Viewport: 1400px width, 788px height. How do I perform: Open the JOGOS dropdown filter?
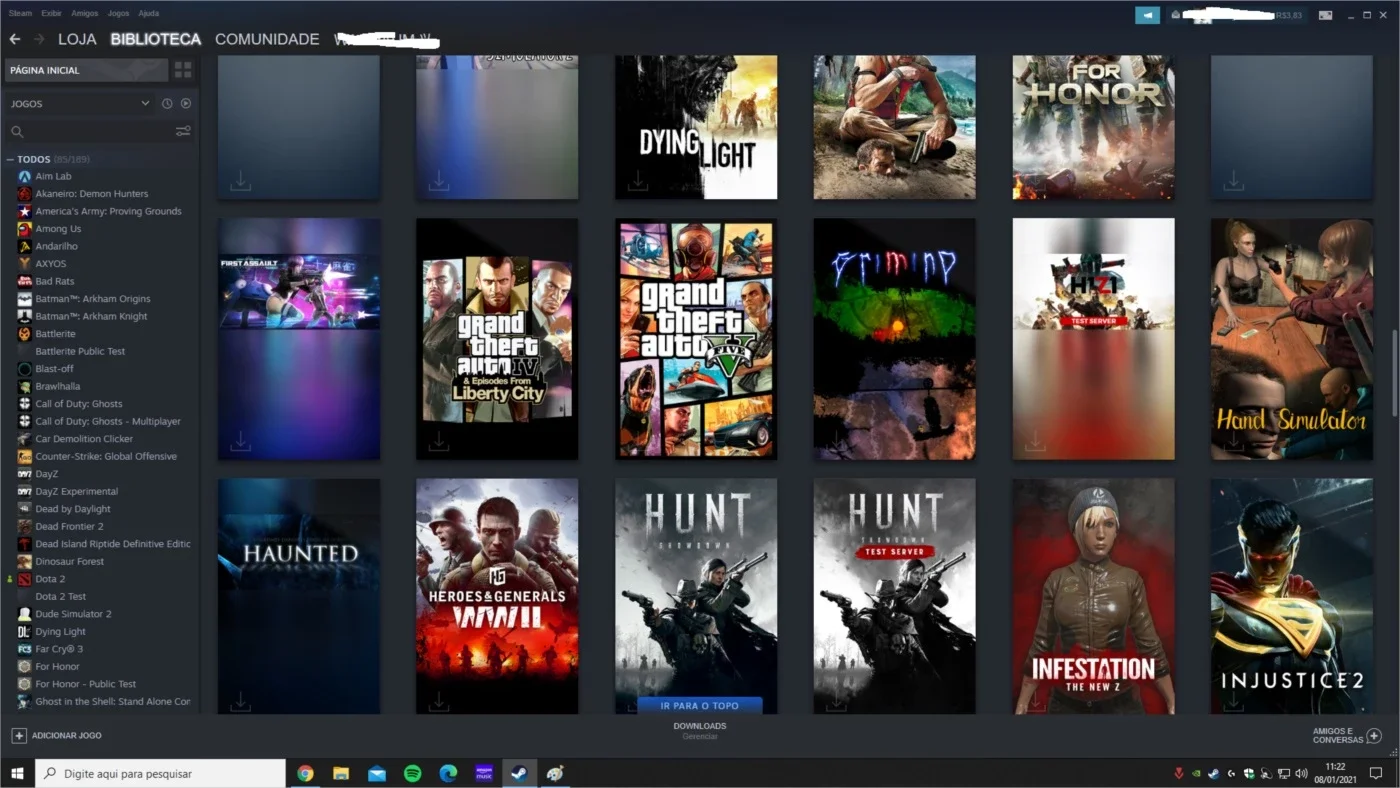coord(80,104)
